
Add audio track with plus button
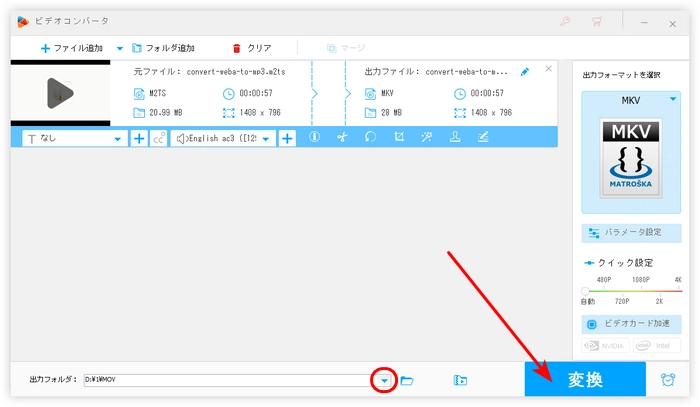pyautogui.click(x=288, y=139)
